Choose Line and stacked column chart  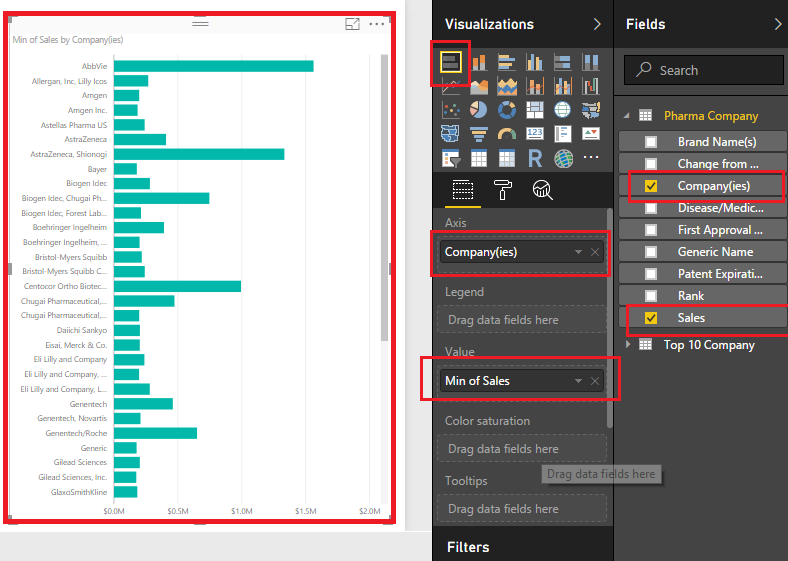[x=535, y=86]
